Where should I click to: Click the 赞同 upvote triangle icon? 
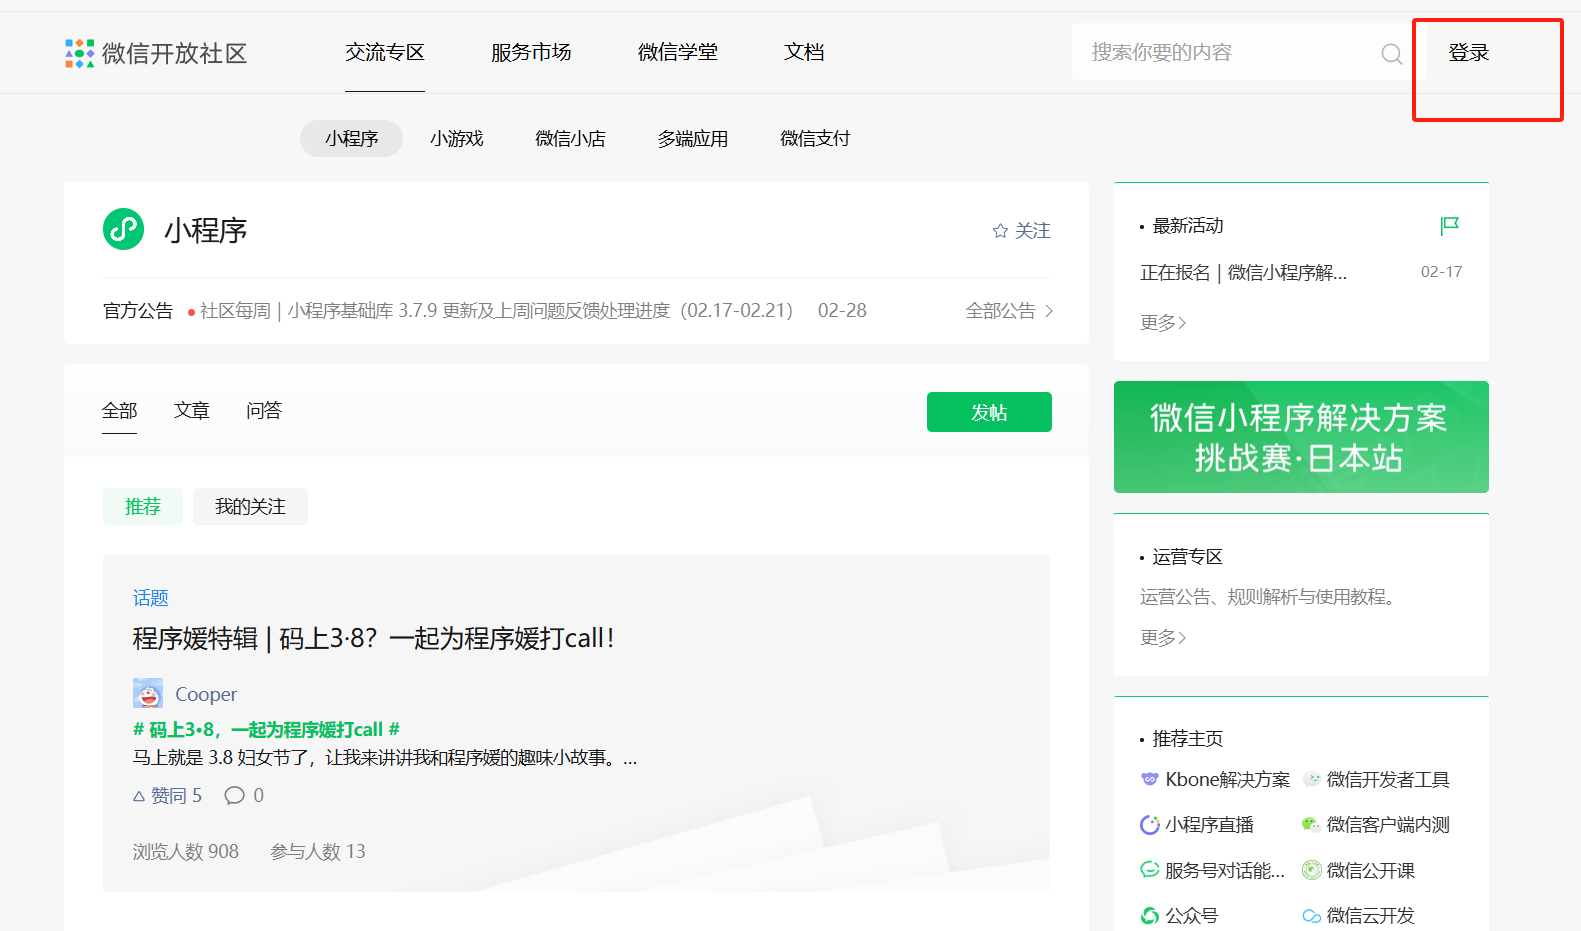coord(139,796)
